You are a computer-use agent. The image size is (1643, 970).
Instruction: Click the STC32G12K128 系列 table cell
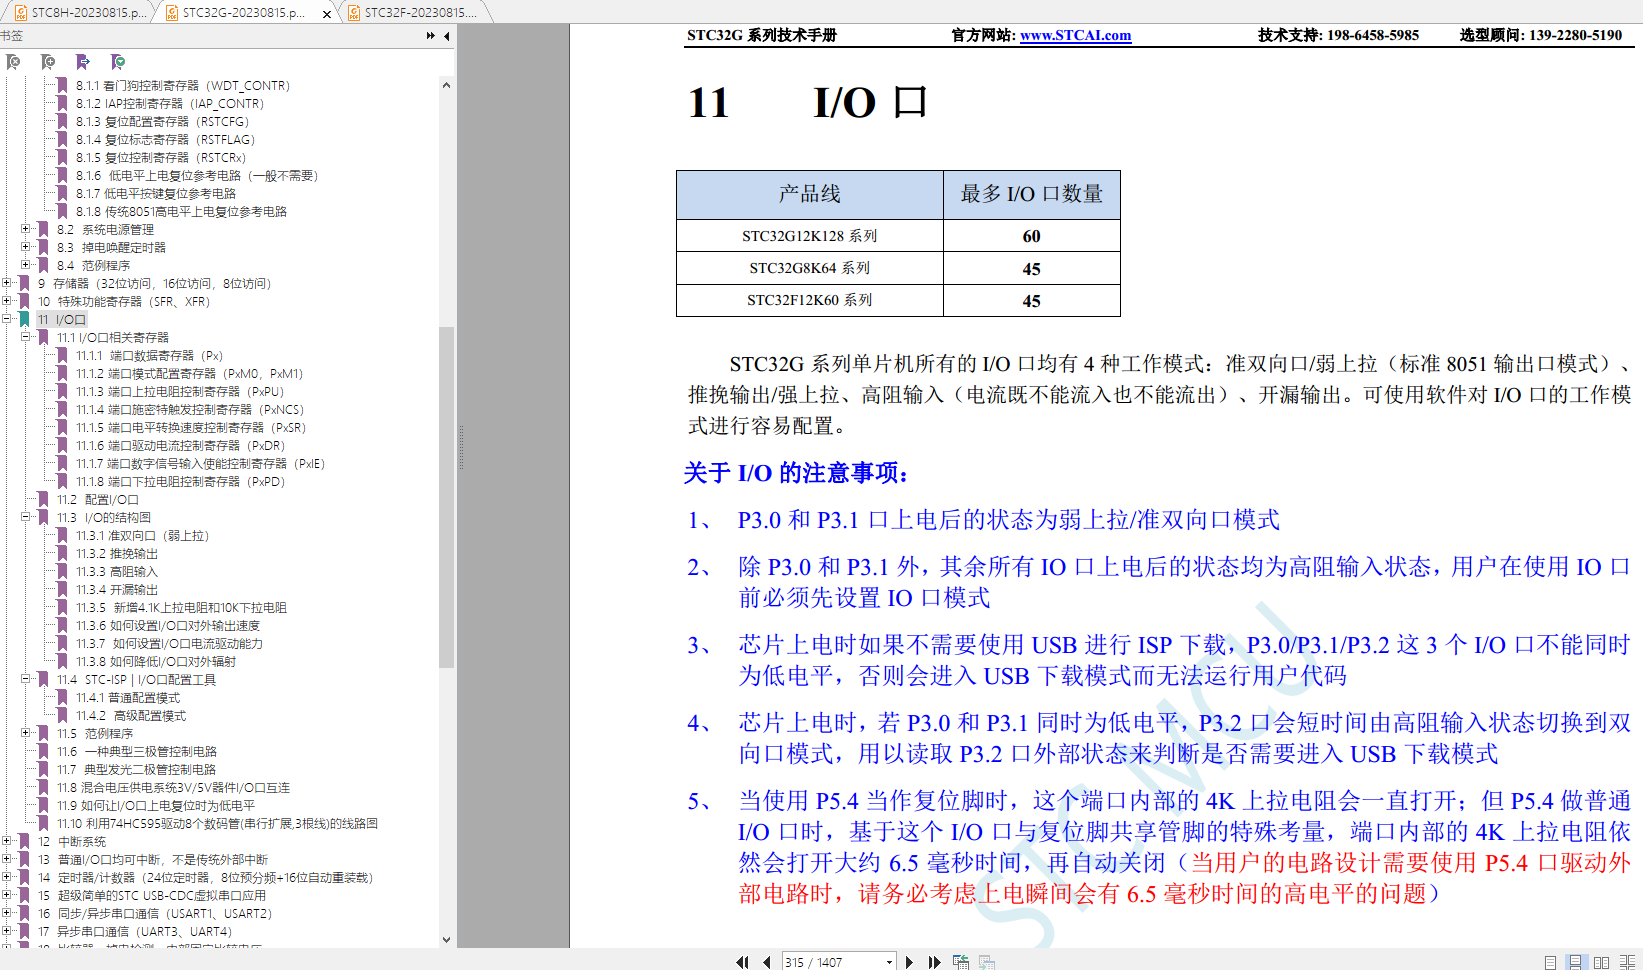(x=810, y=236)
